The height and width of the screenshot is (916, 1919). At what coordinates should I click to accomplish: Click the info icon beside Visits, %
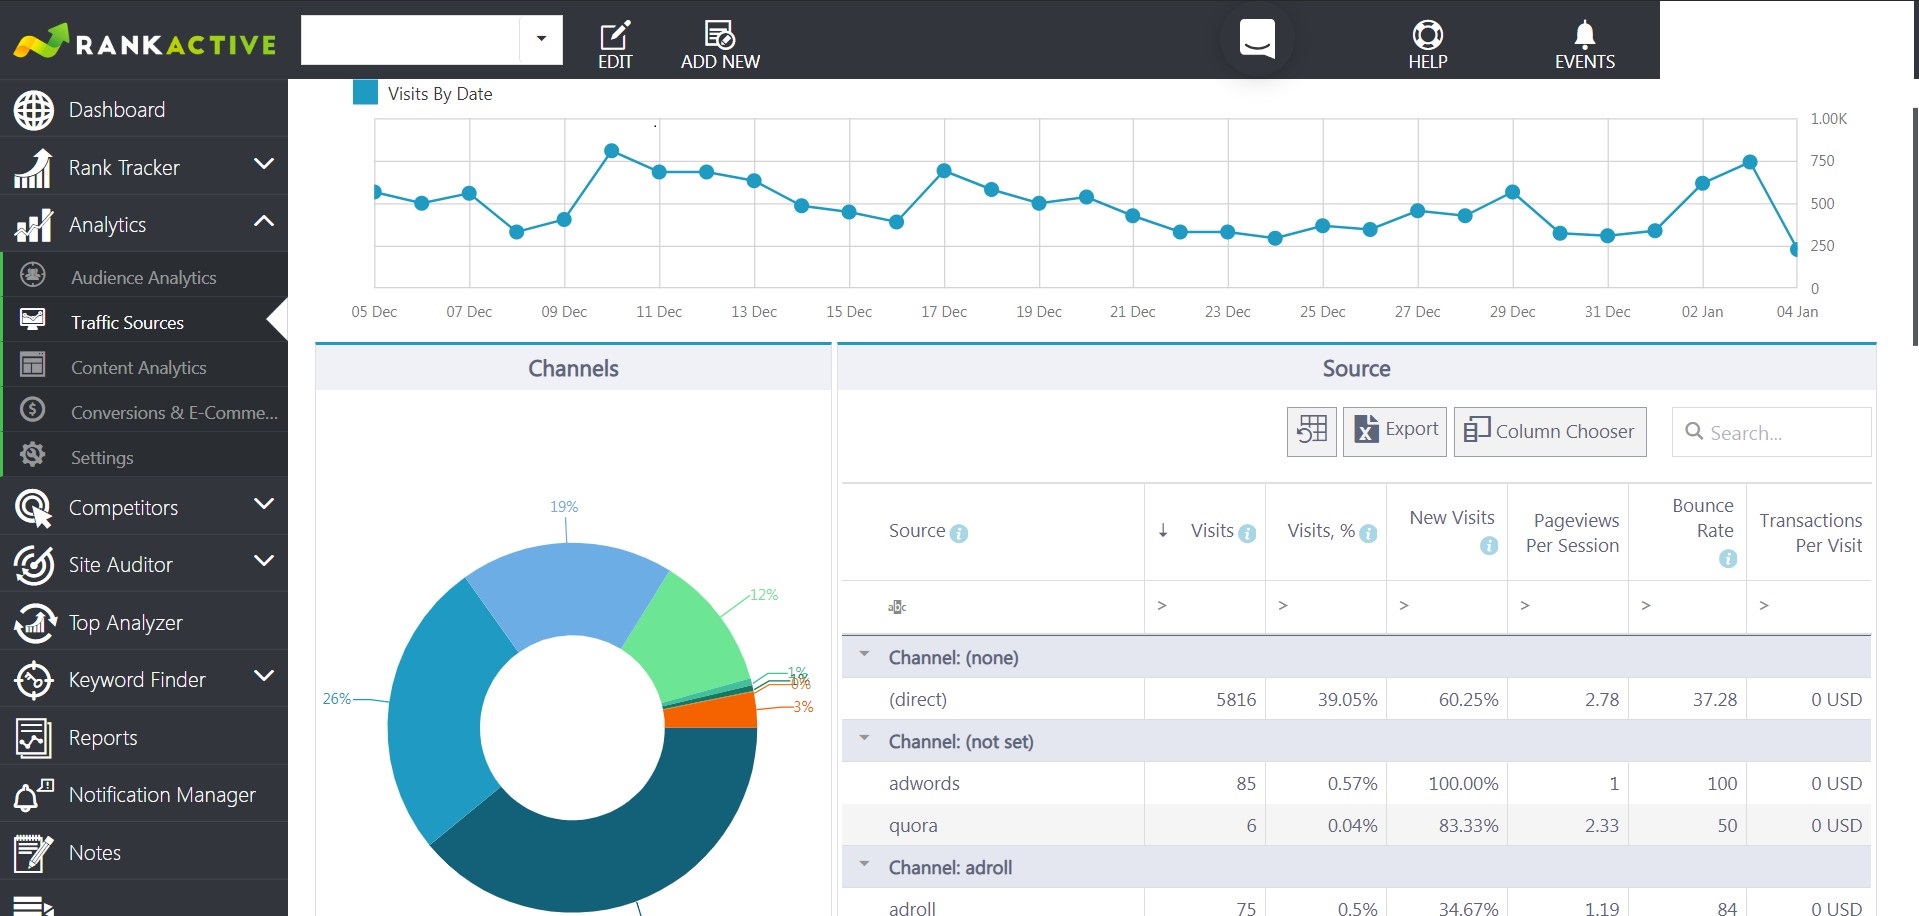tap(1368, 534)
